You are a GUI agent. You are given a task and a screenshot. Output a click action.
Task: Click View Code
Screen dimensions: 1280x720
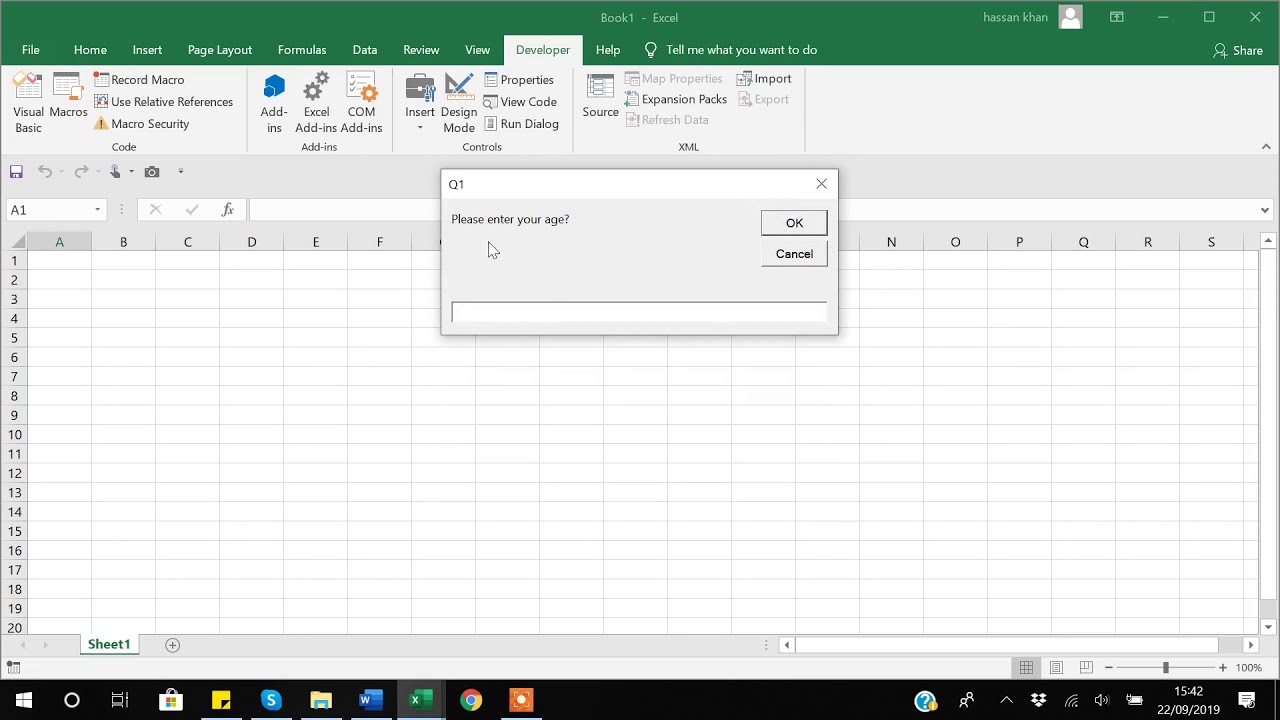tap(520, 101)
